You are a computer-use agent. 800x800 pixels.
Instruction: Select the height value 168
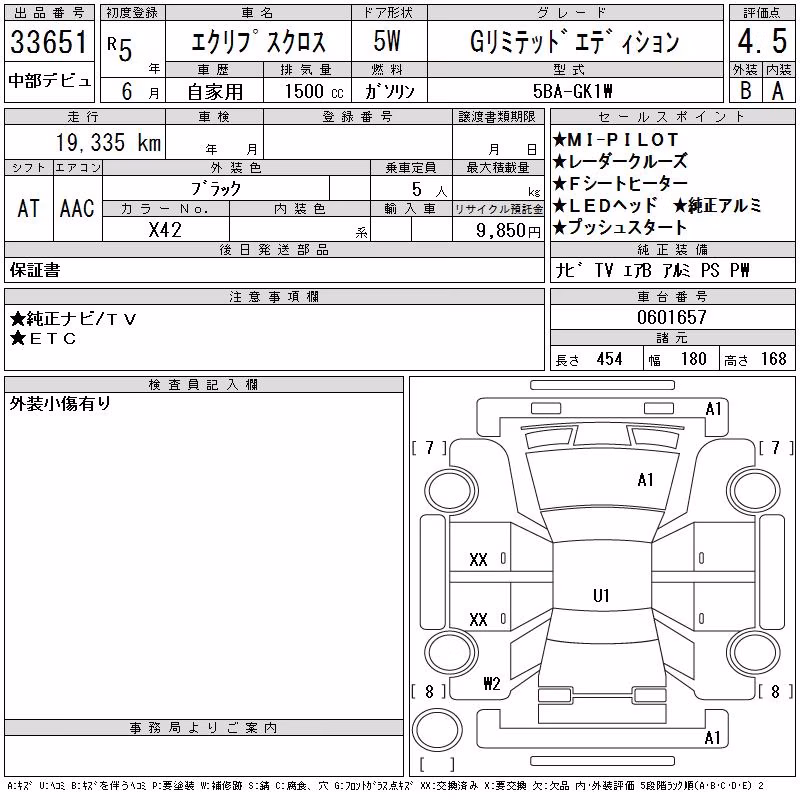coord(774,359)
